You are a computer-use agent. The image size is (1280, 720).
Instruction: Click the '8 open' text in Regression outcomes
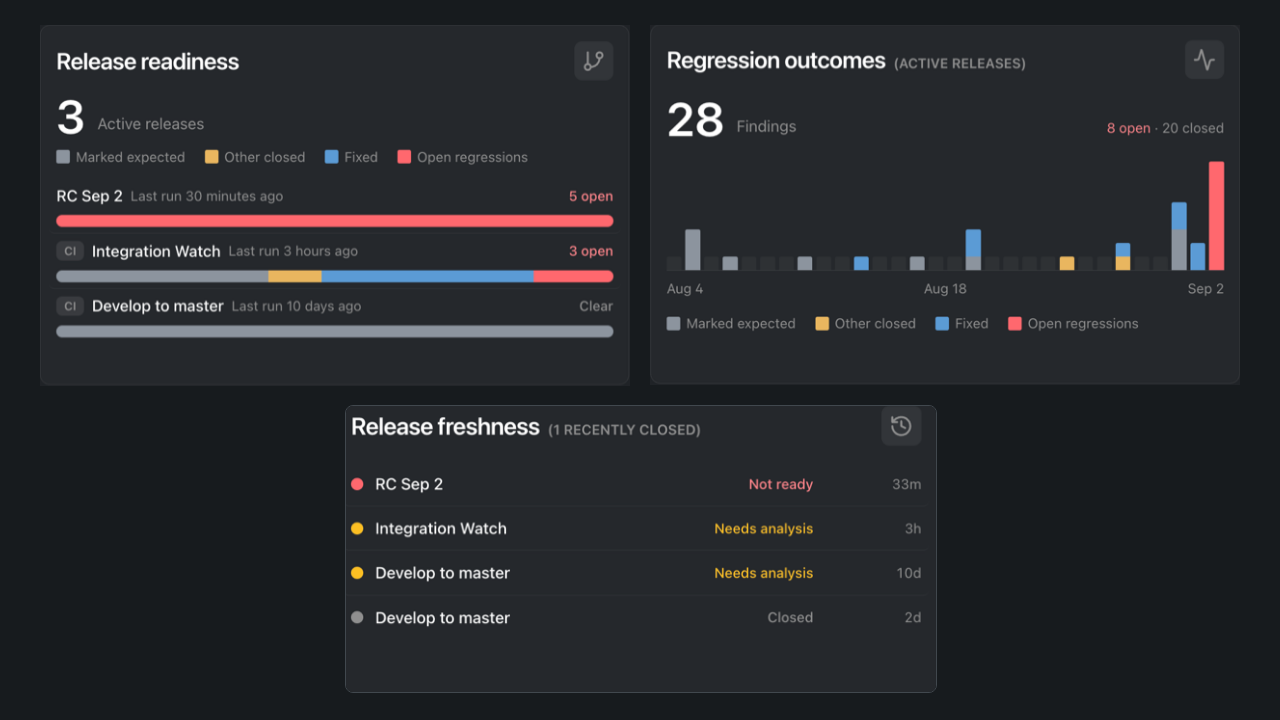(x=1128, y=128)
